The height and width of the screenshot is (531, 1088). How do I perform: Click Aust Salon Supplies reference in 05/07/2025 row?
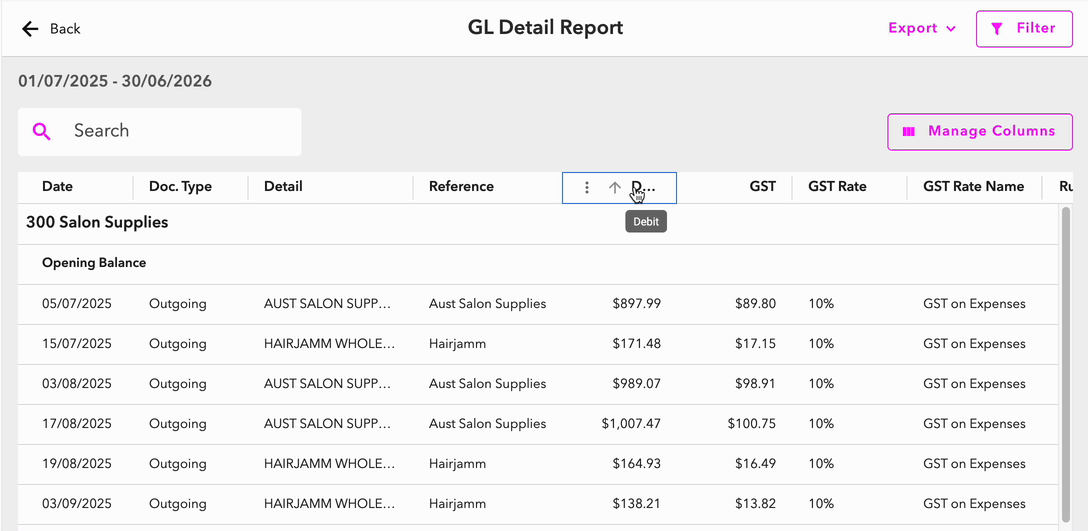[x=488, y=303]
